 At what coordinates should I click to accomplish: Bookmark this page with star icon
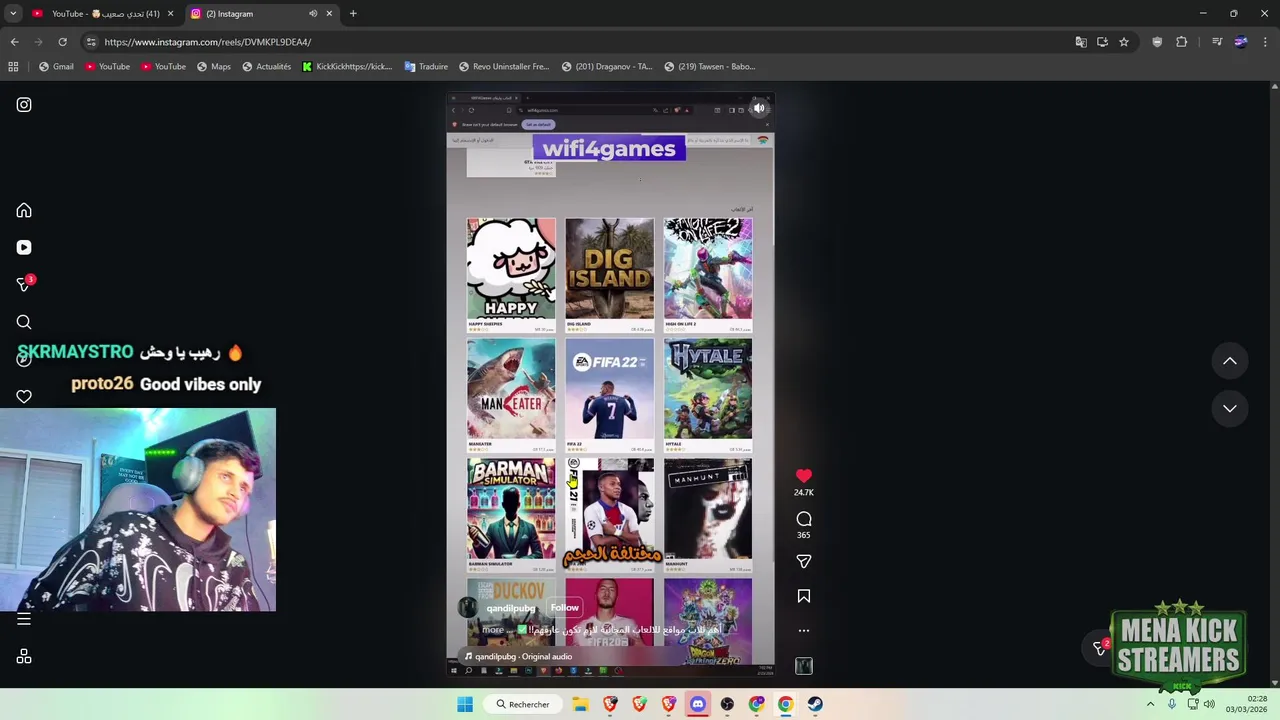pos(1124,42)
